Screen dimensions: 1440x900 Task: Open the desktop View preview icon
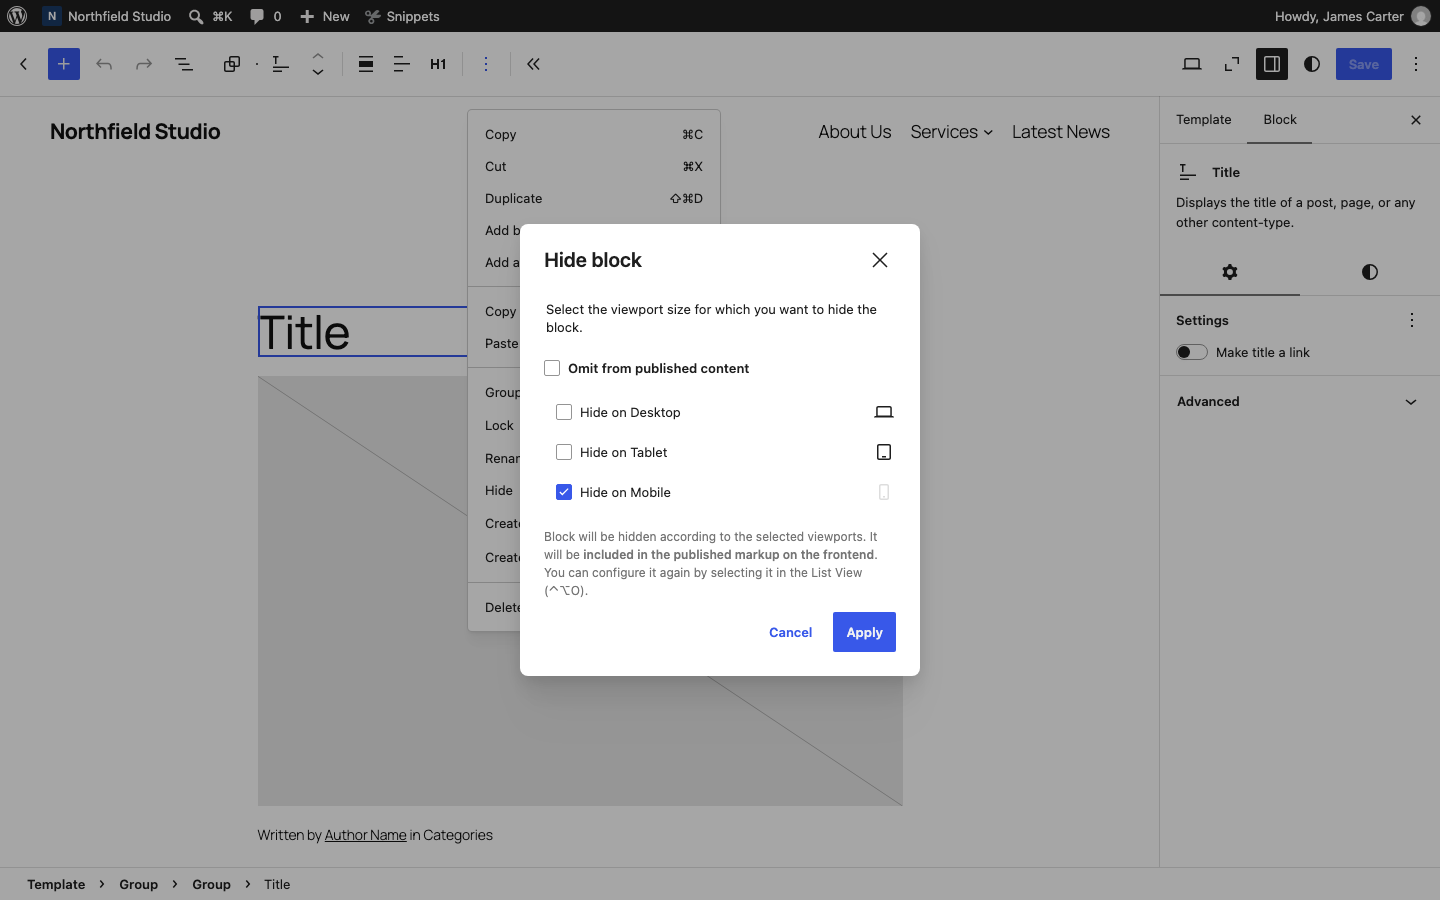click(x=1192, y=64)
